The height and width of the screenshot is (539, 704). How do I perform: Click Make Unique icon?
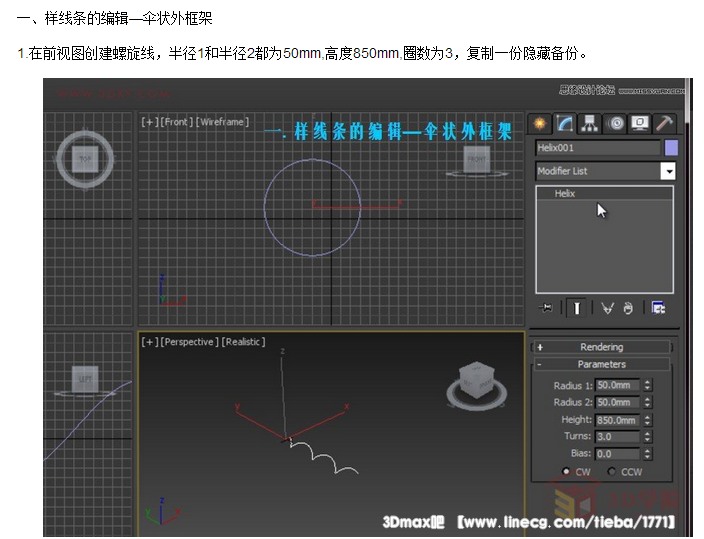click(607, 308)
